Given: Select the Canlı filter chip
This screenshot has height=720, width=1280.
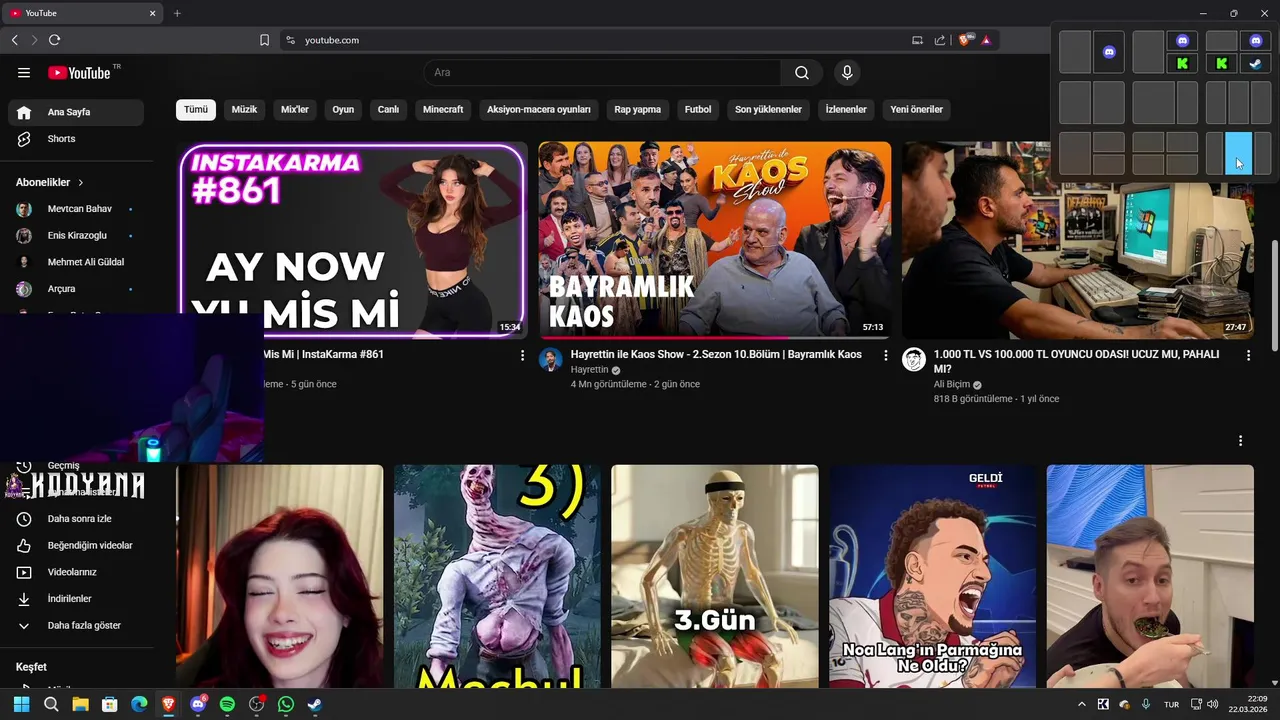Looking at the screenshot, I should [x=388, y=109].
